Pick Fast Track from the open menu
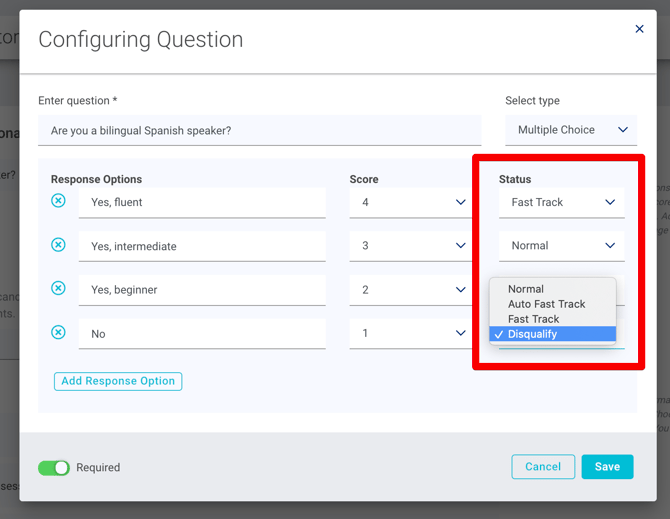Viewport: 670px width, 519px height. (x=533, y=319)
